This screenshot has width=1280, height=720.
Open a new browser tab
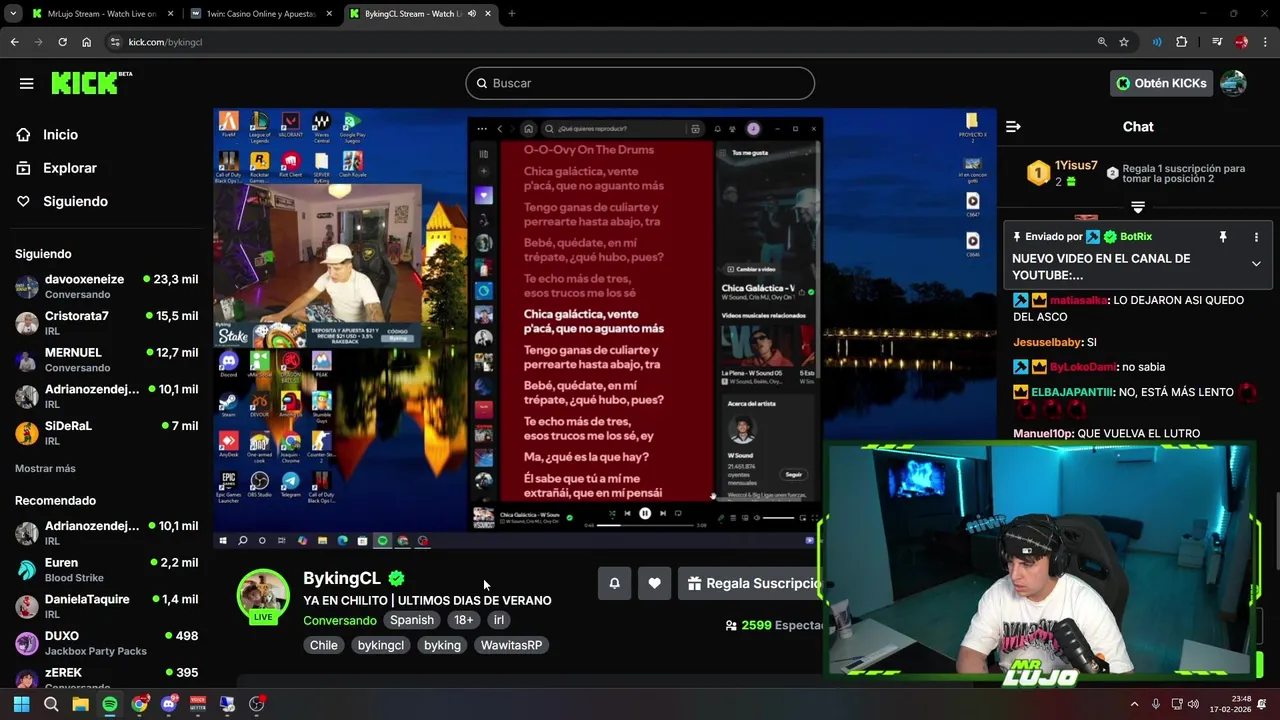512,14
